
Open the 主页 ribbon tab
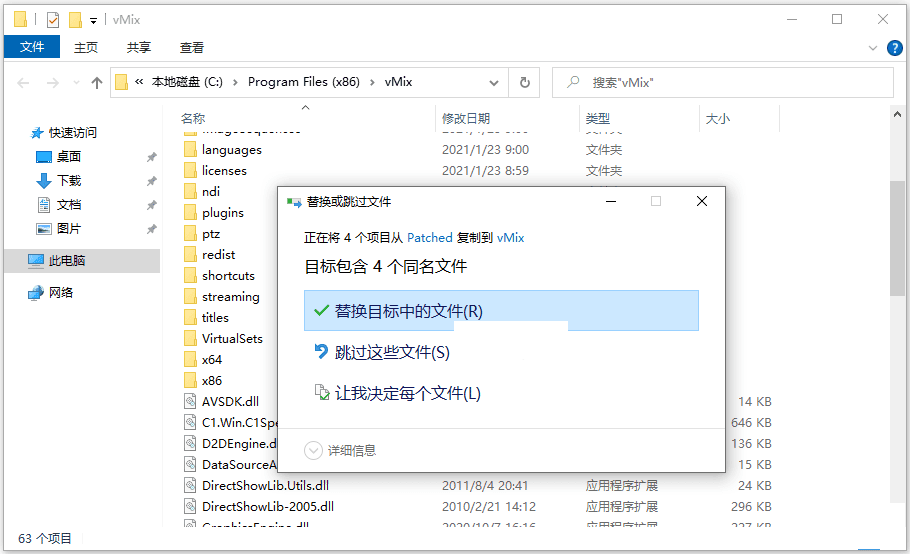tap(86, 48)
